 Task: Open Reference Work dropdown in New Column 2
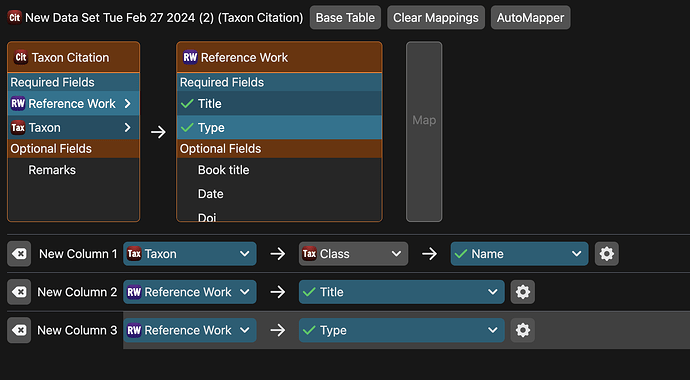tap(190, 292)
